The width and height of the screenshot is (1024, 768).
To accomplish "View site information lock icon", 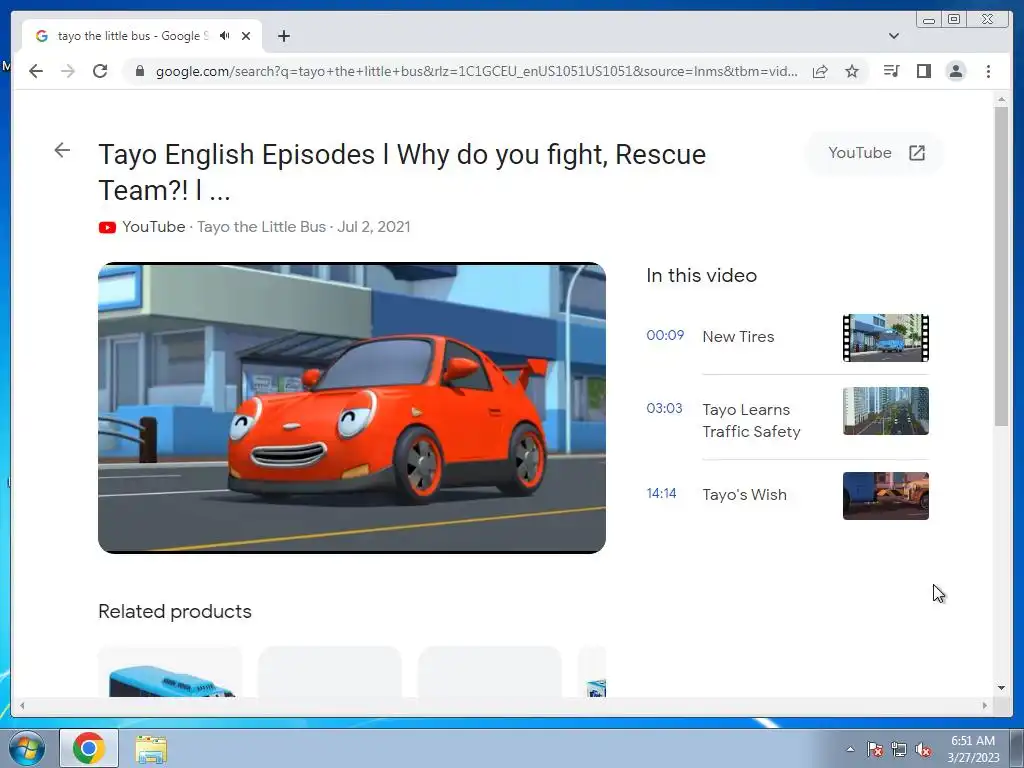I will point(139,71).
